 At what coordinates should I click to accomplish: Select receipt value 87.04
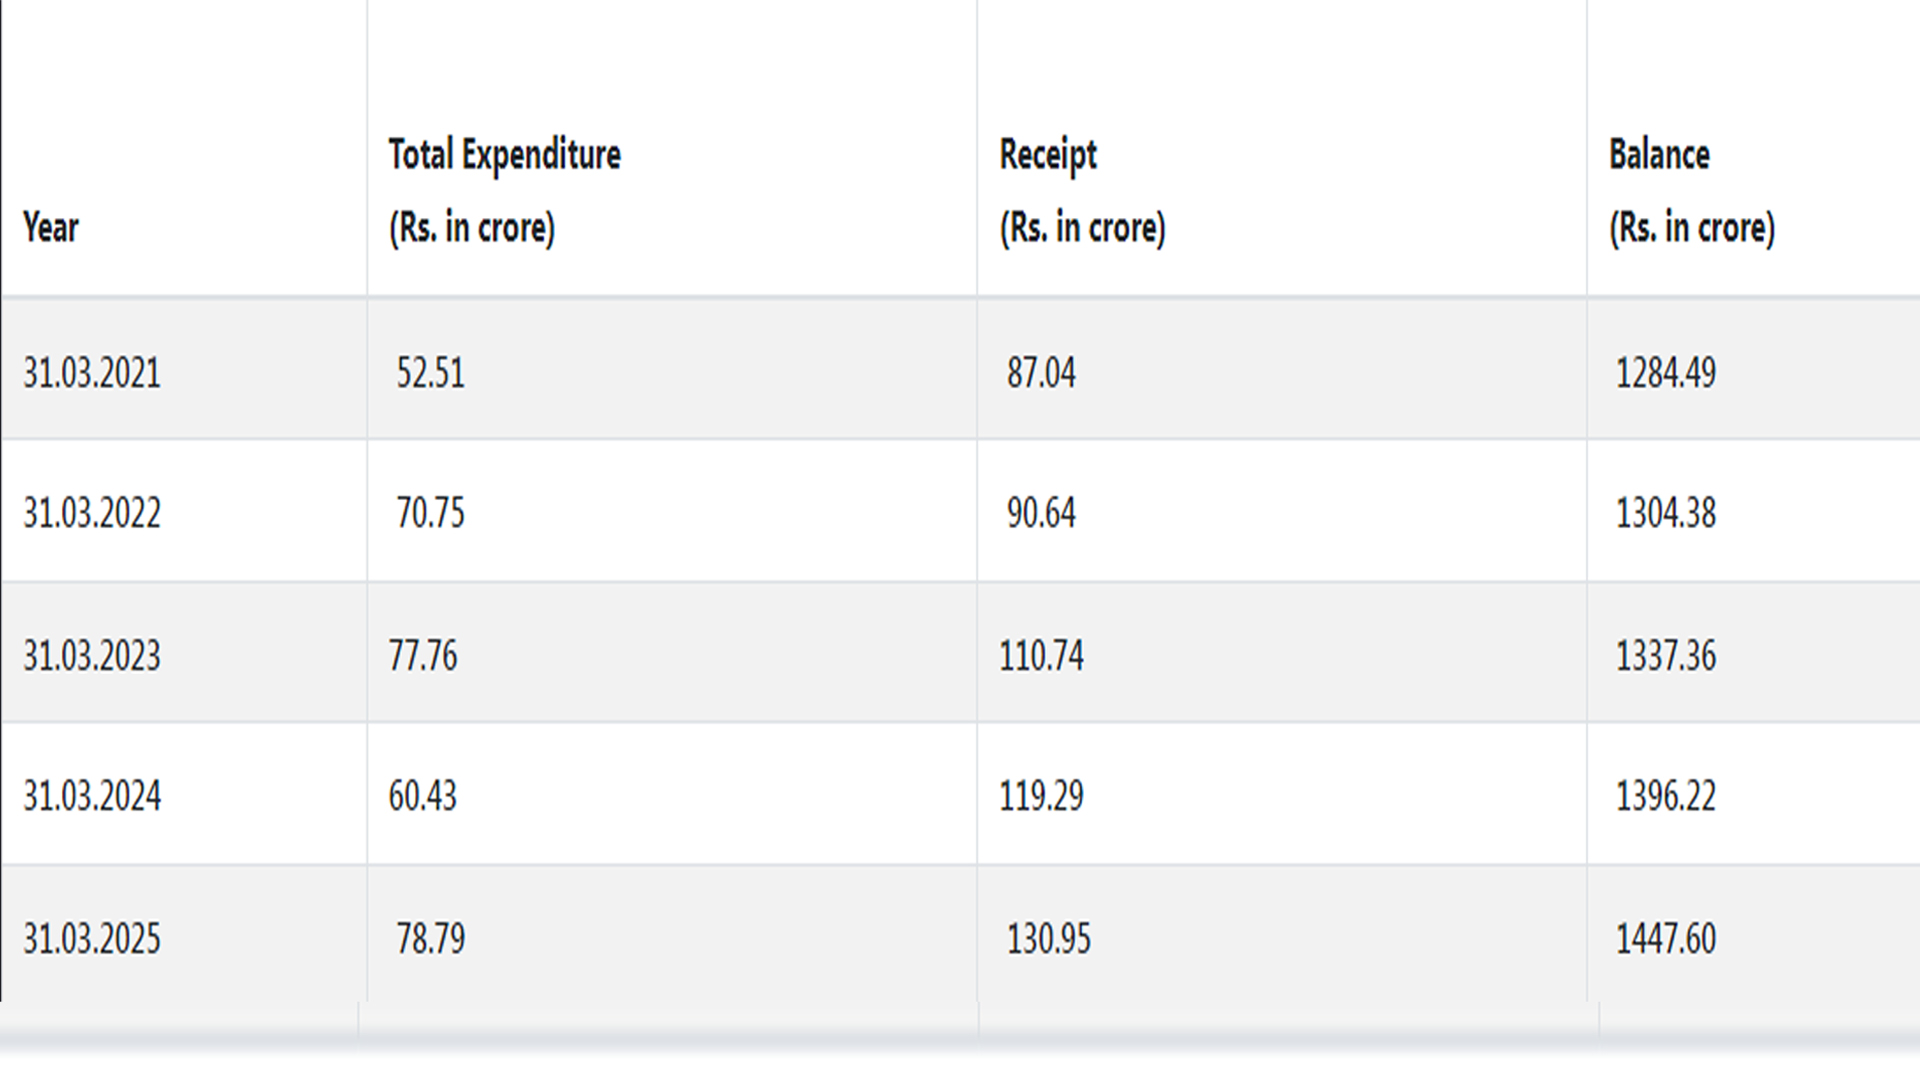tap(1041, 373)
